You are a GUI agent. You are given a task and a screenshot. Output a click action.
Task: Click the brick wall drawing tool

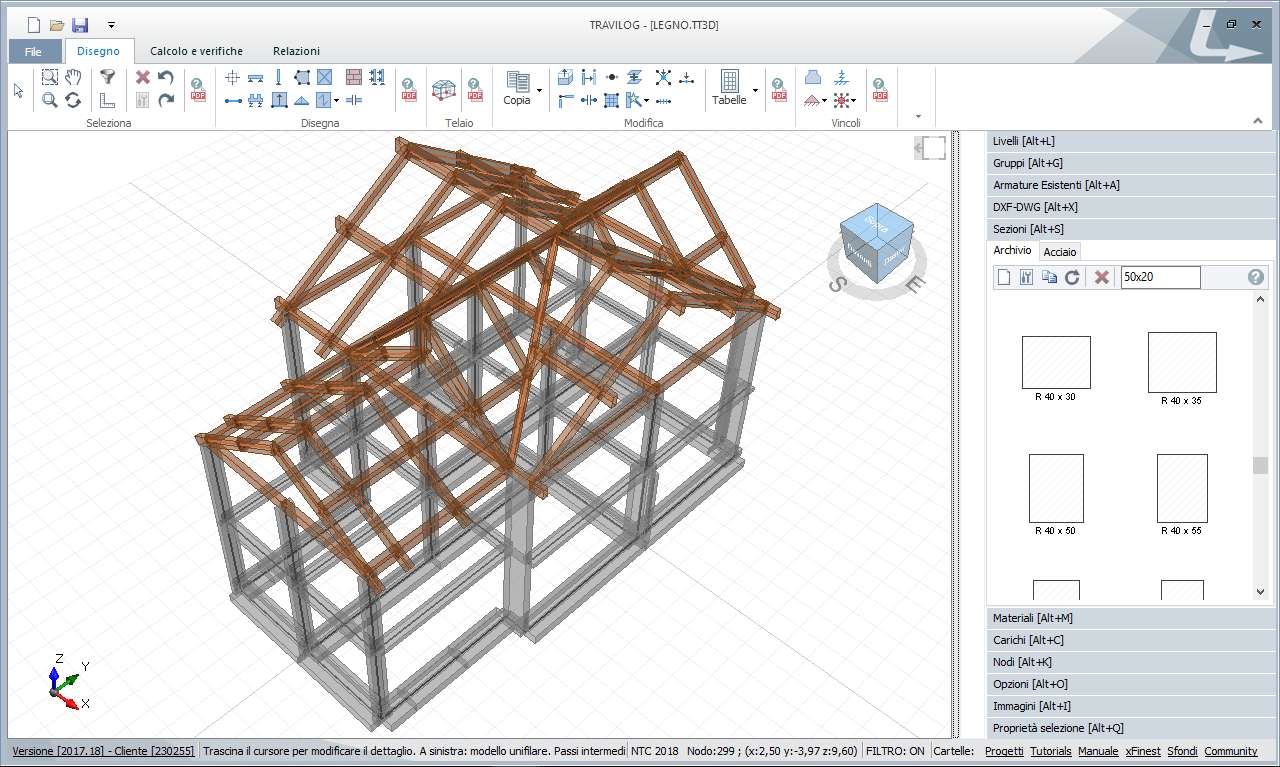[x=354, y=77]
